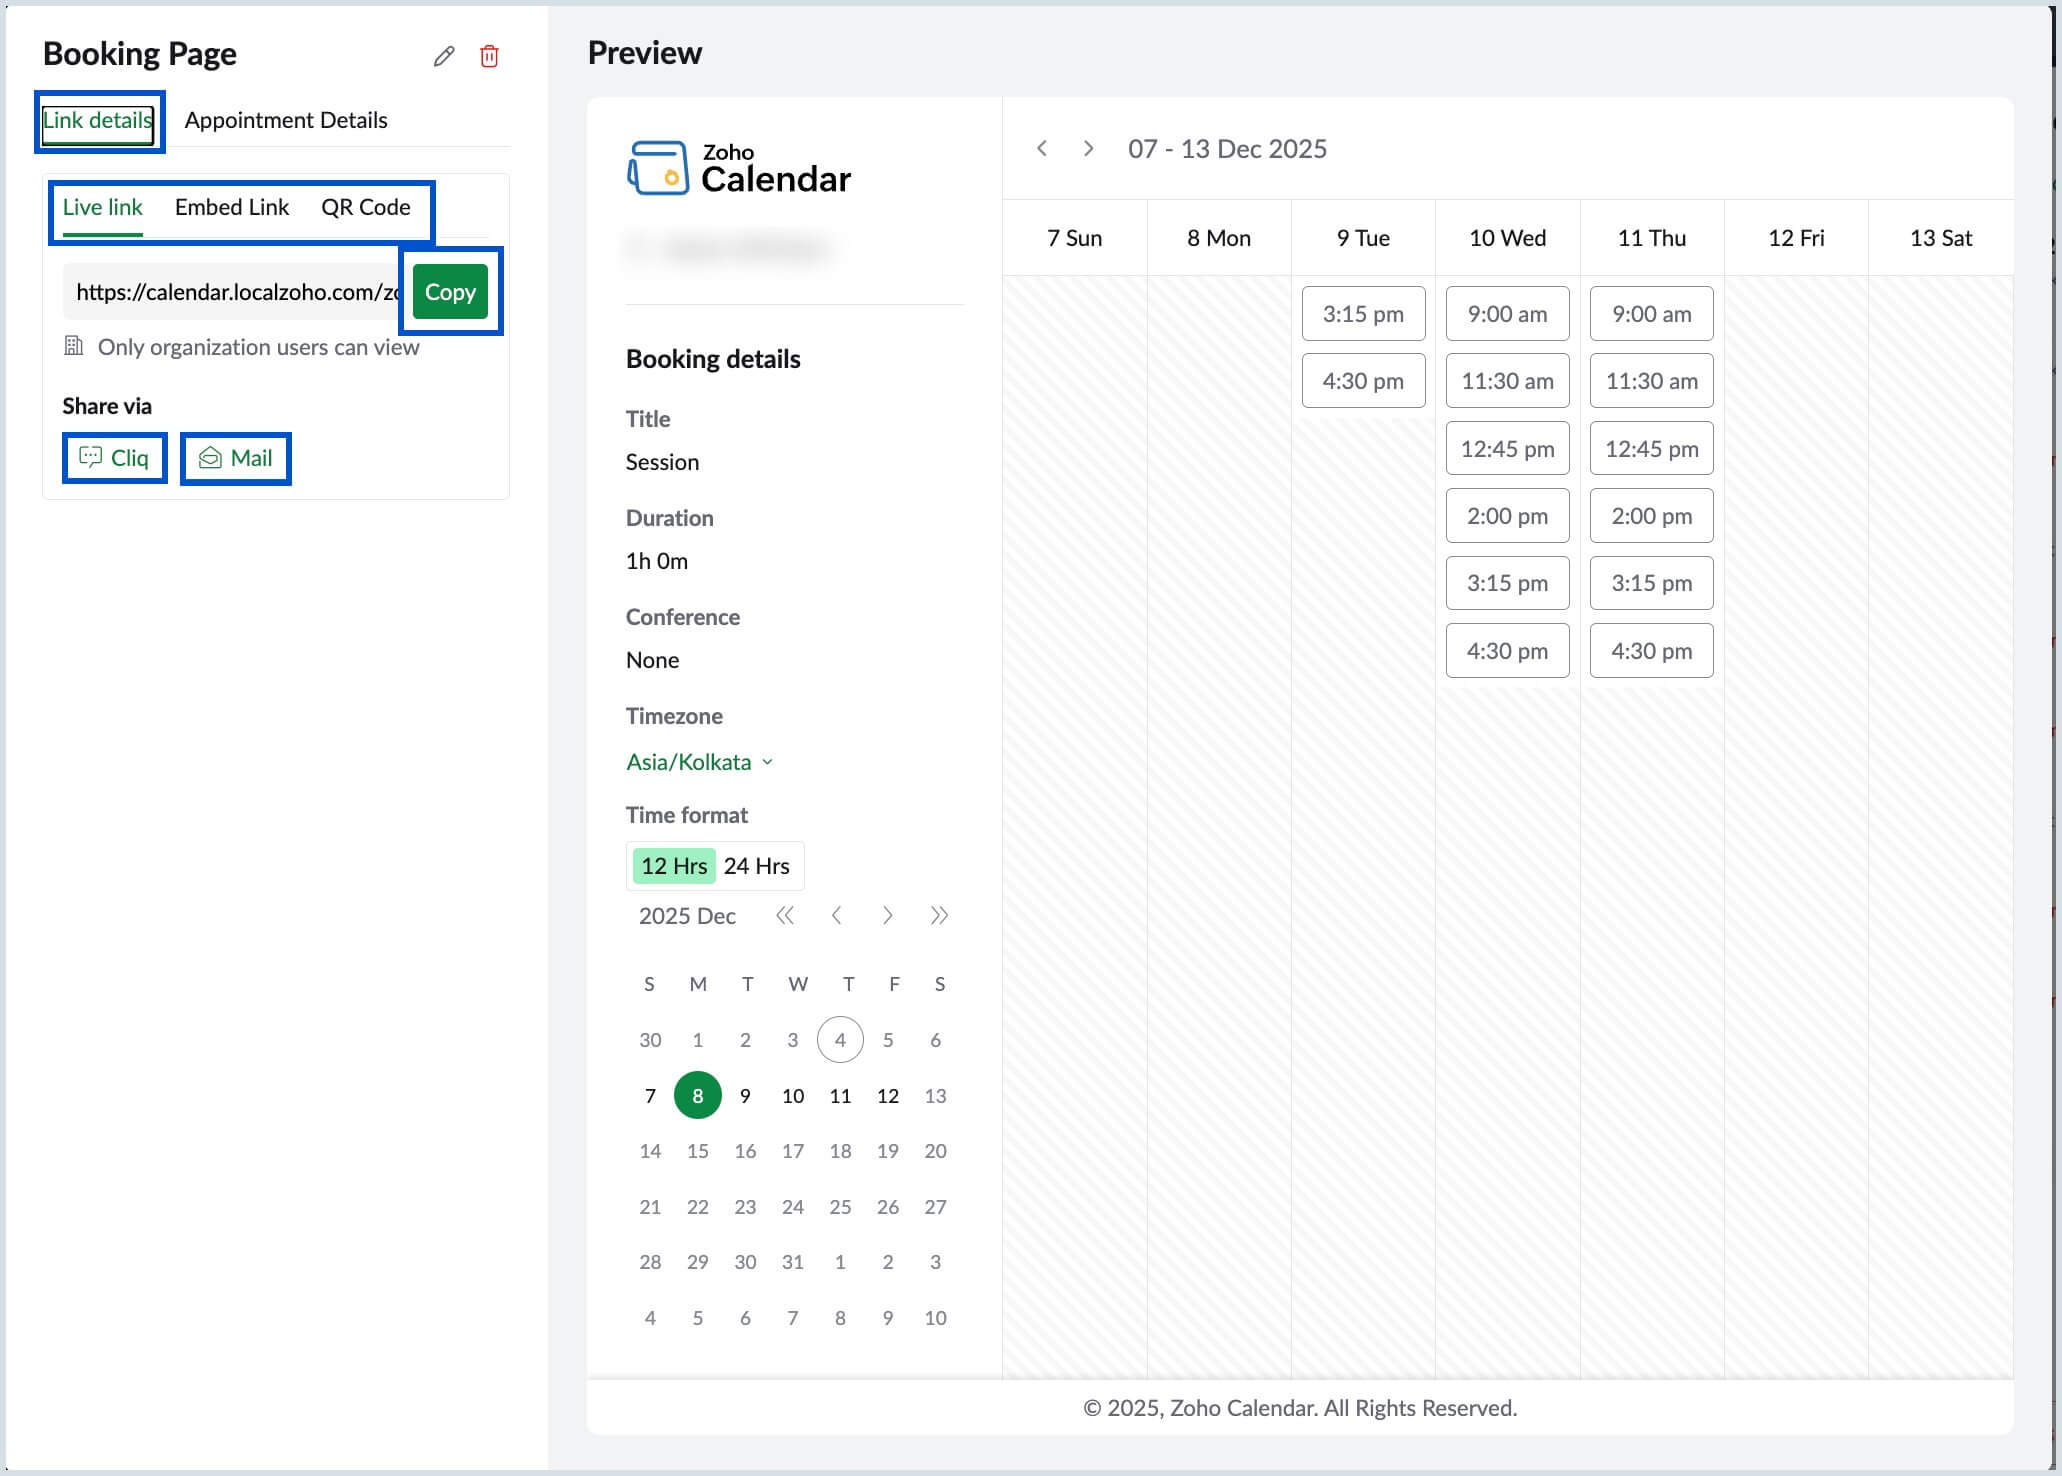Select the 12 Hrs time format
This screenshot has width=2062, height=1476.
coord(674,866)
